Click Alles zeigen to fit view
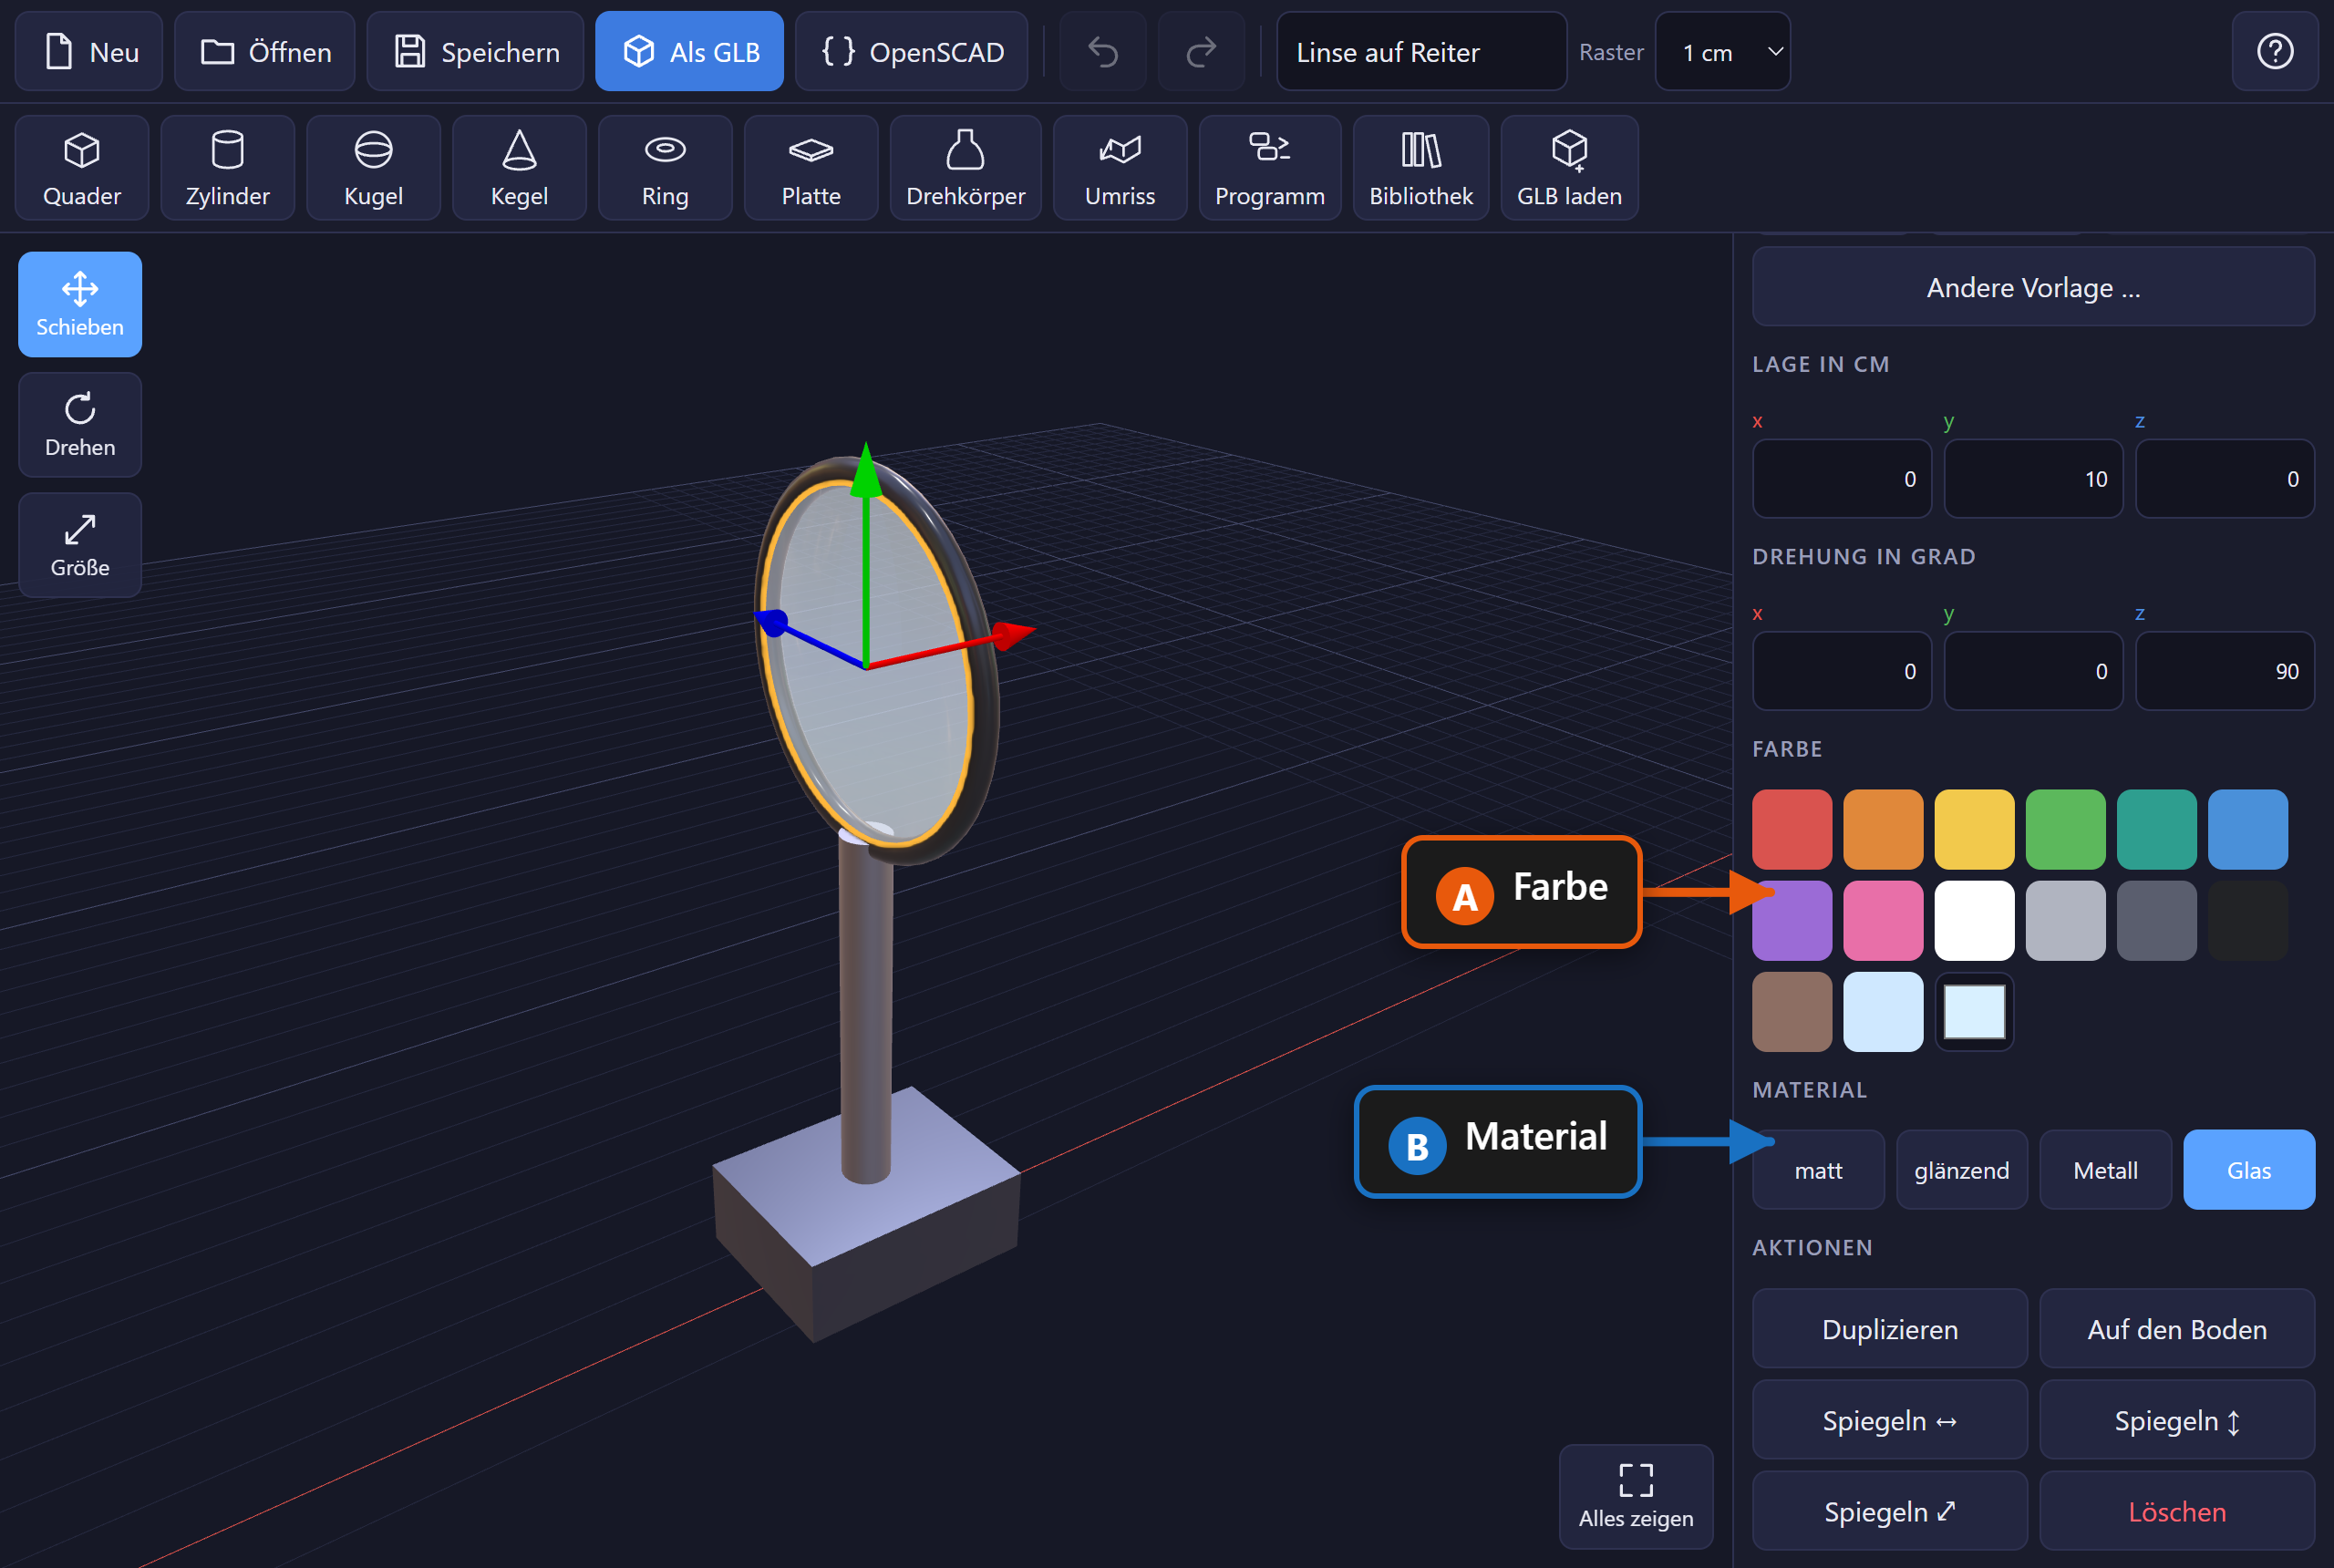 point(1636,1497)
